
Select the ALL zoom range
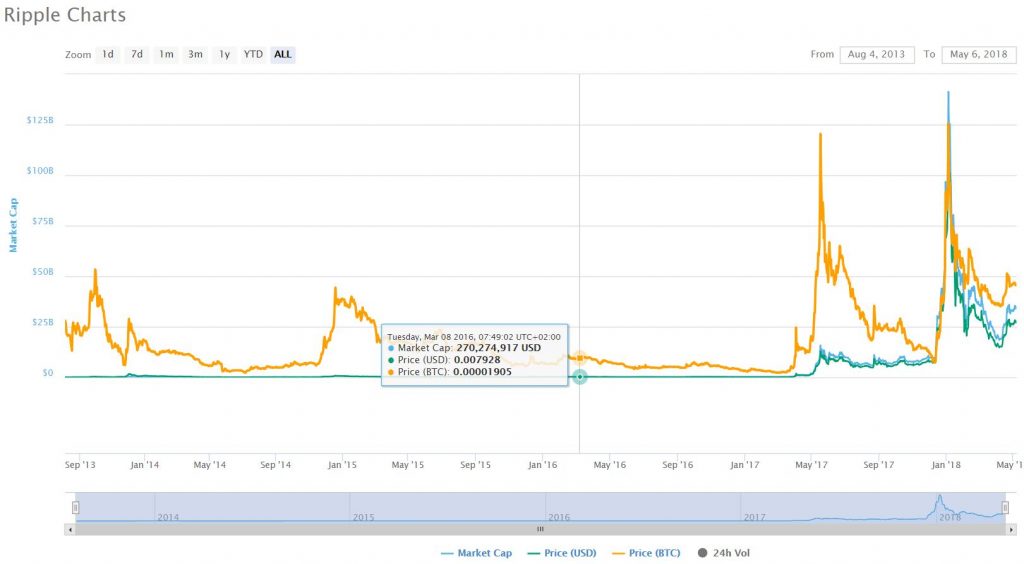pos(283,54)
